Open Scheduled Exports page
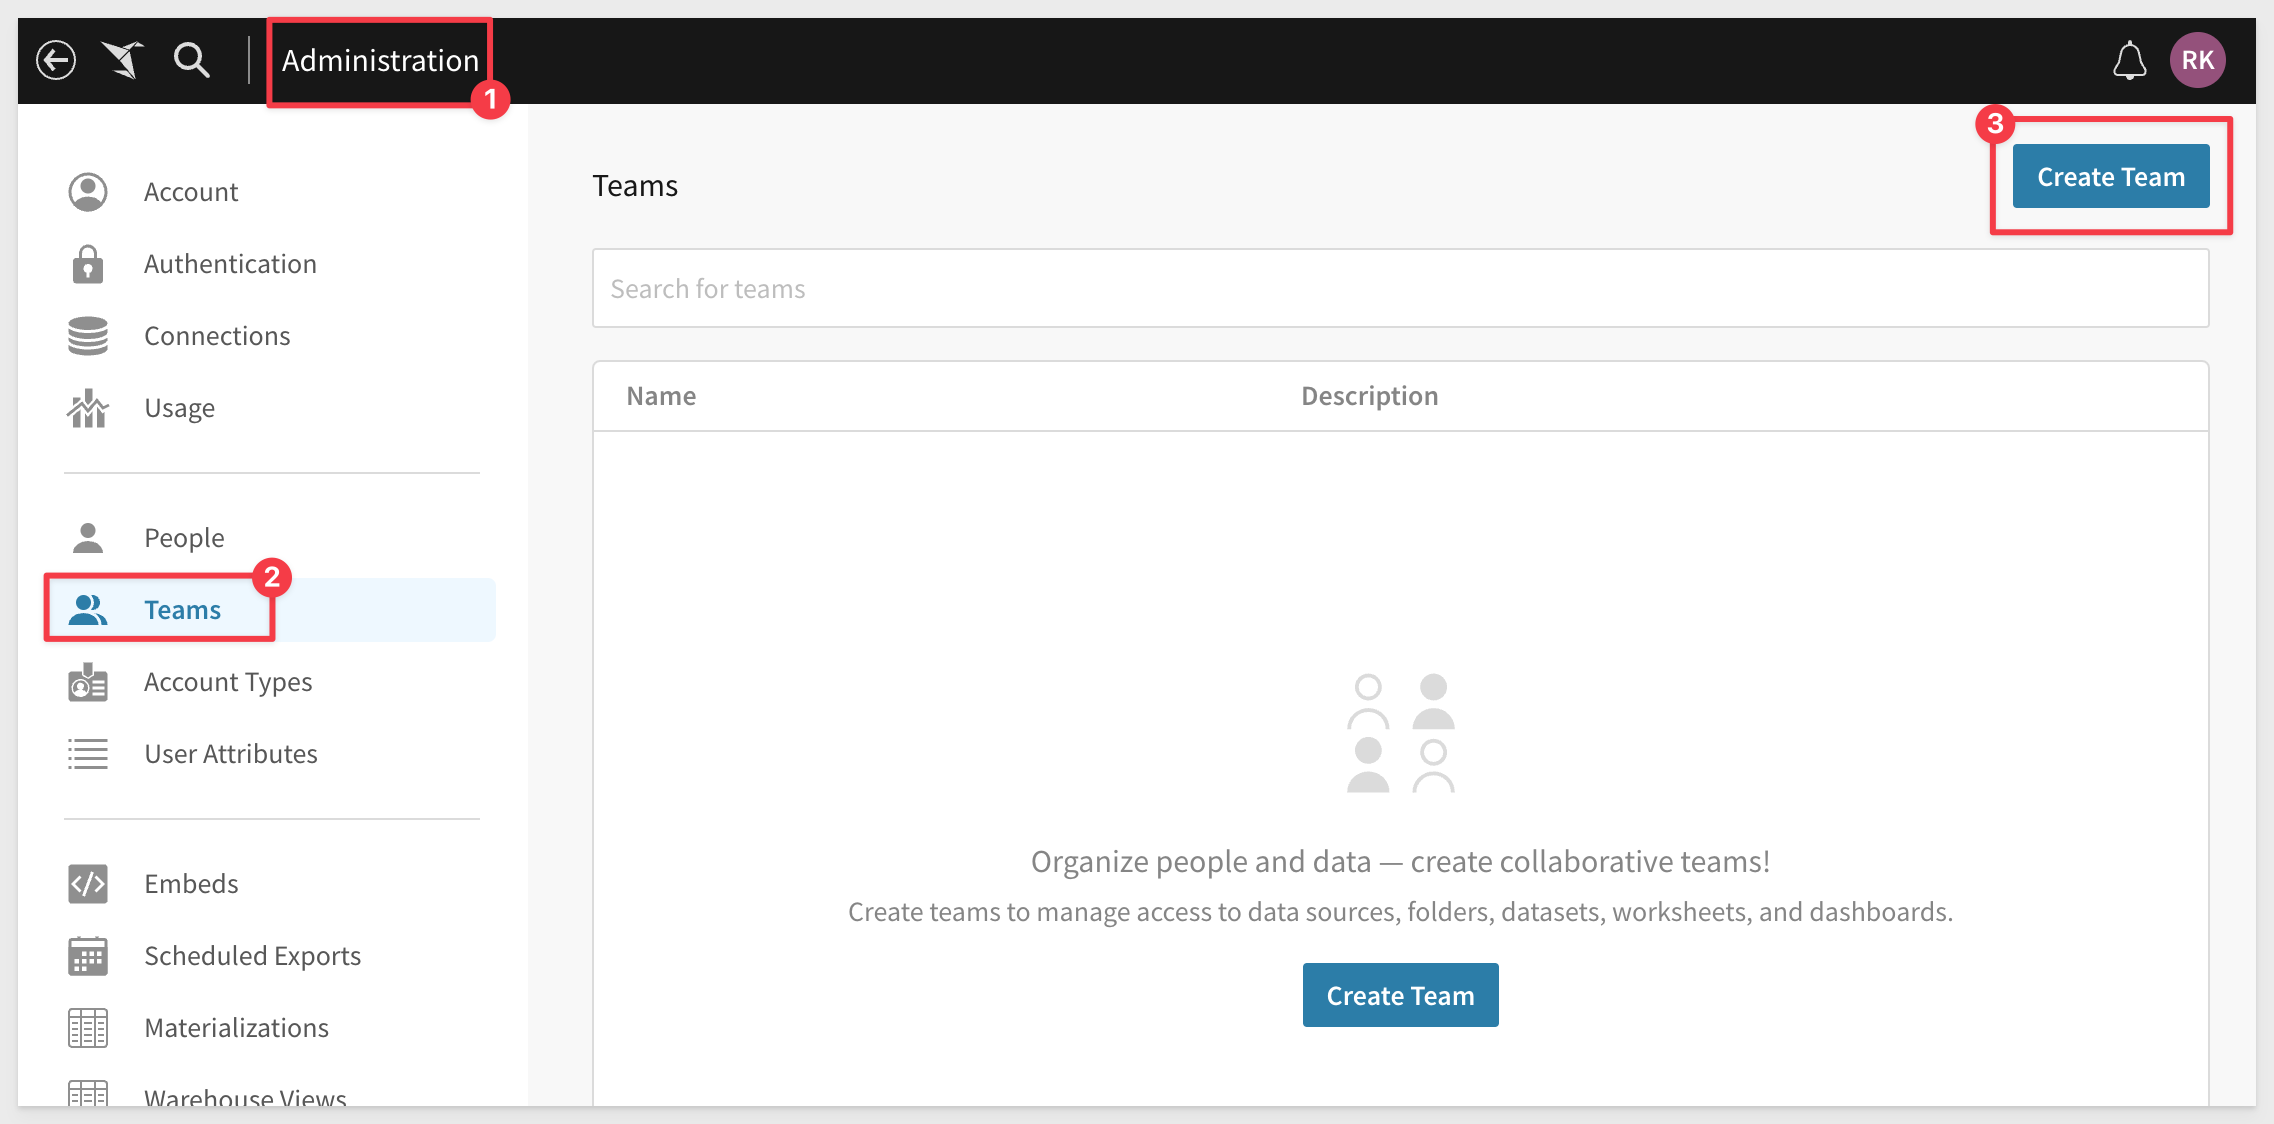 coord(252,956)
